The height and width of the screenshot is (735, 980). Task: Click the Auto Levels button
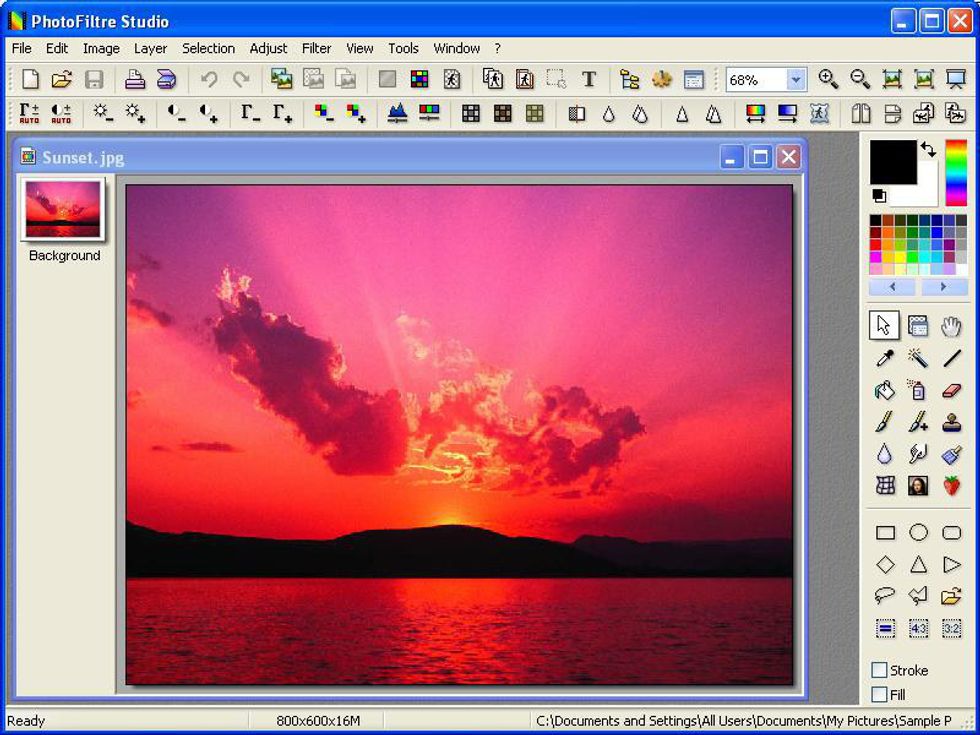click(x=29, y=113)
